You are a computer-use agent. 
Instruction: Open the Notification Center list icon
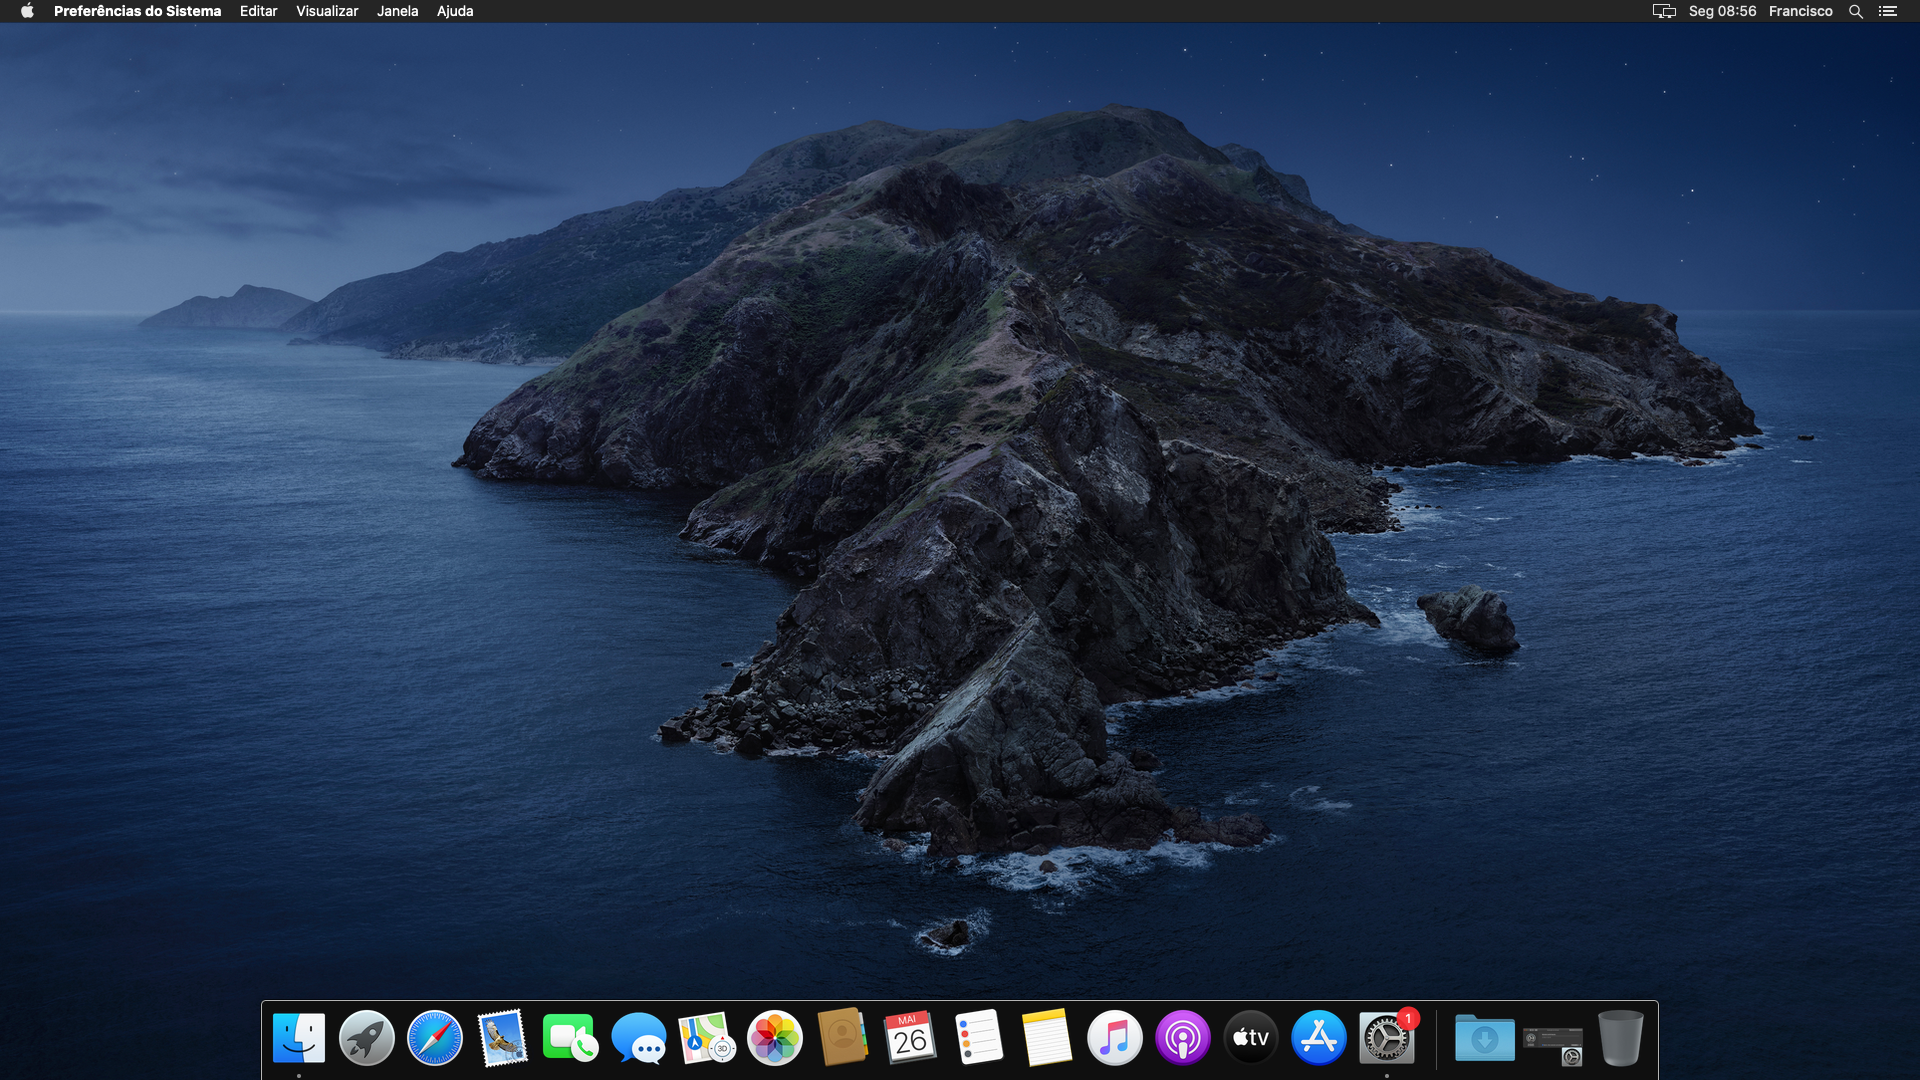1888,11
